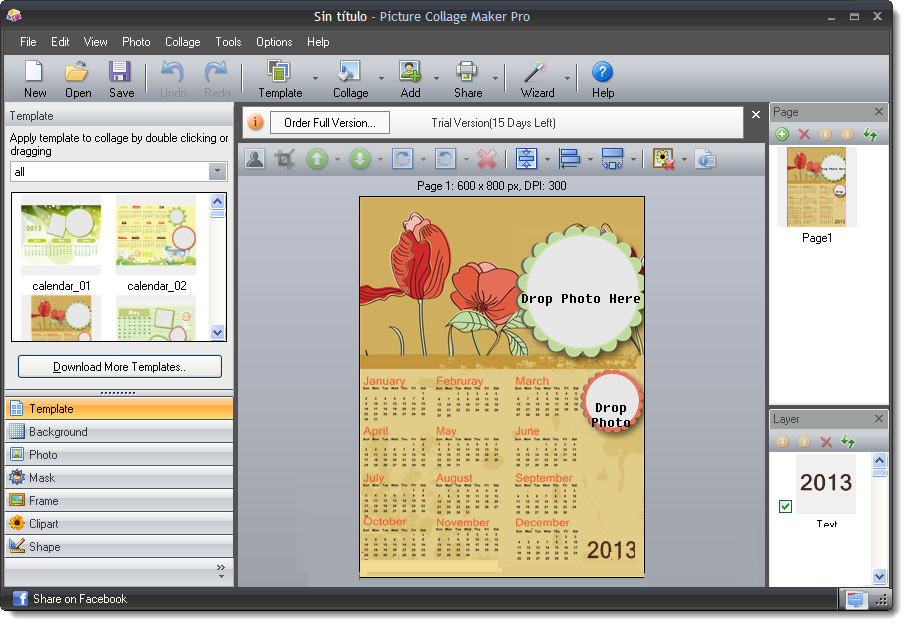Switch to the Background sidebar section
Screen dimensions: 908x626
pos(119,431)
